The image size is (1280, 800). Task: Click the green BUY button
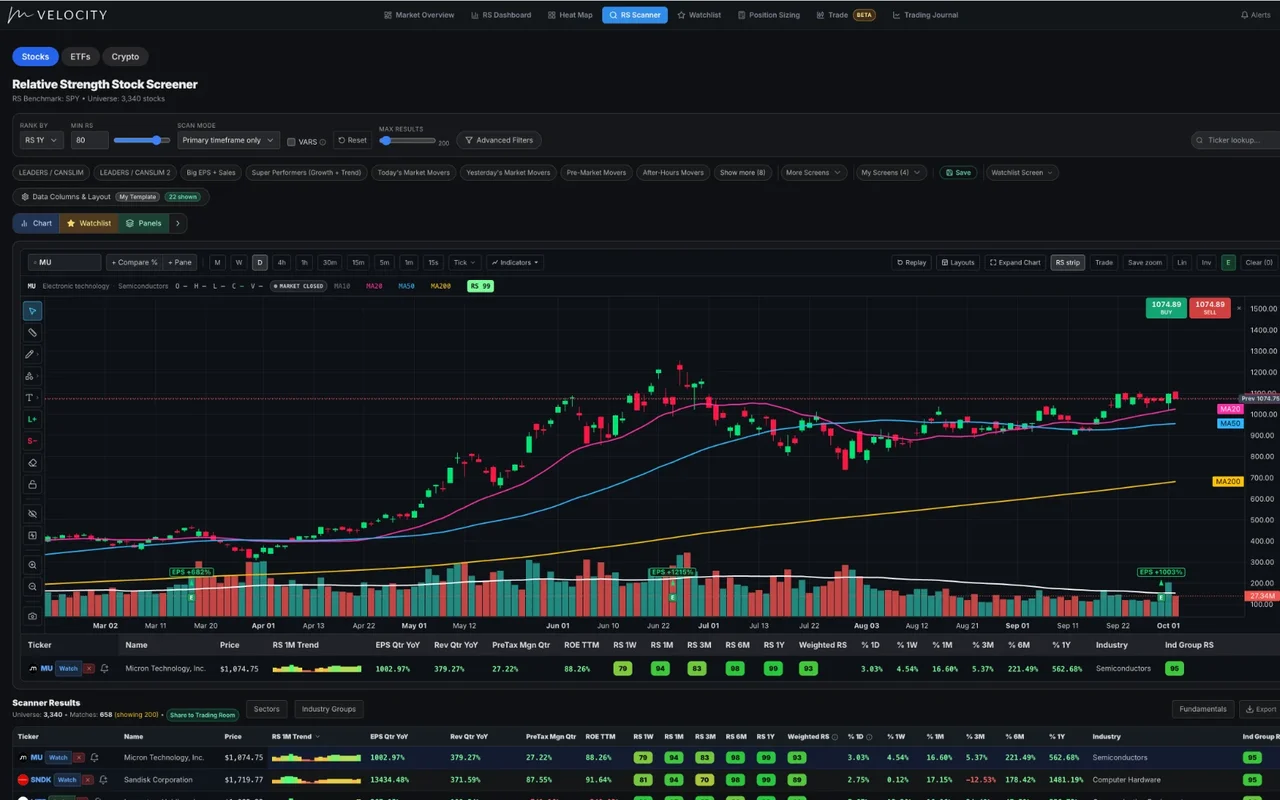click(x=1166, y=308)
